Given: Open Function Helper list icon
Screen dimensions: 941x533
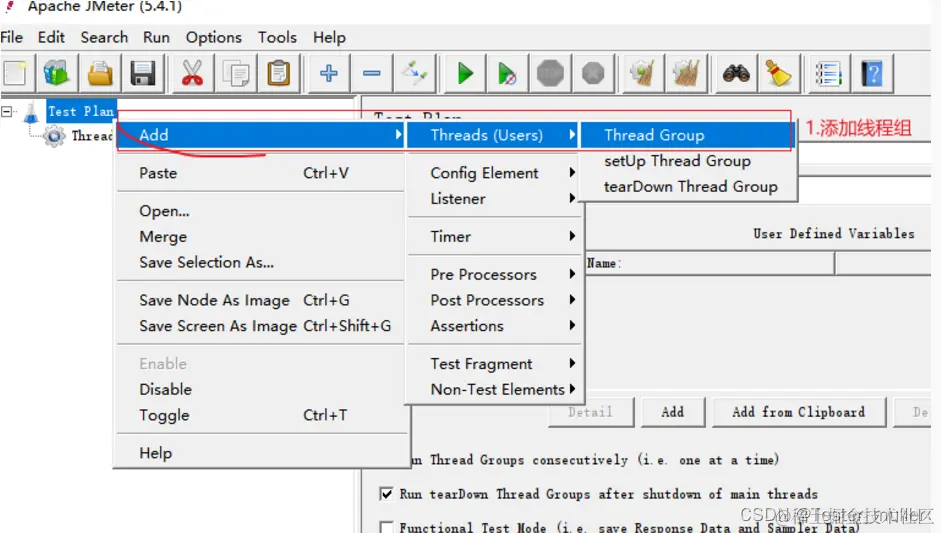Looking at the screenshot, I should [x=829, y=73].
